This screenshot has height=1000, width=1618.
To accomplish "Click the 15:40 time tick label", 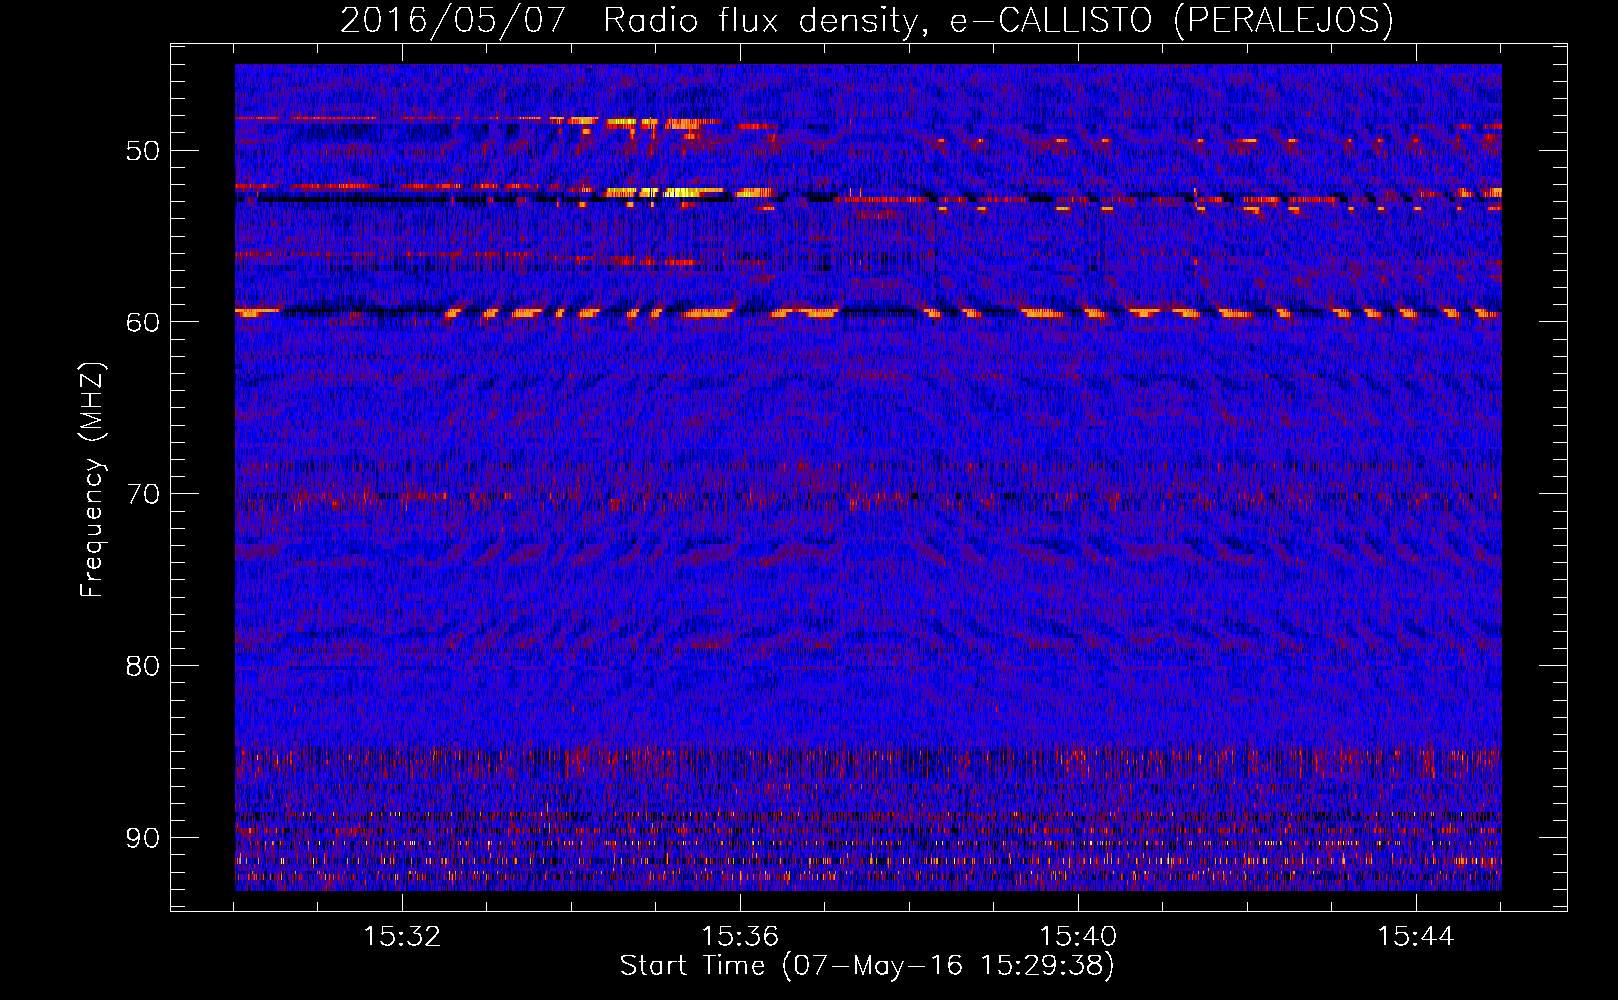I will click(x=1078, y=937).
